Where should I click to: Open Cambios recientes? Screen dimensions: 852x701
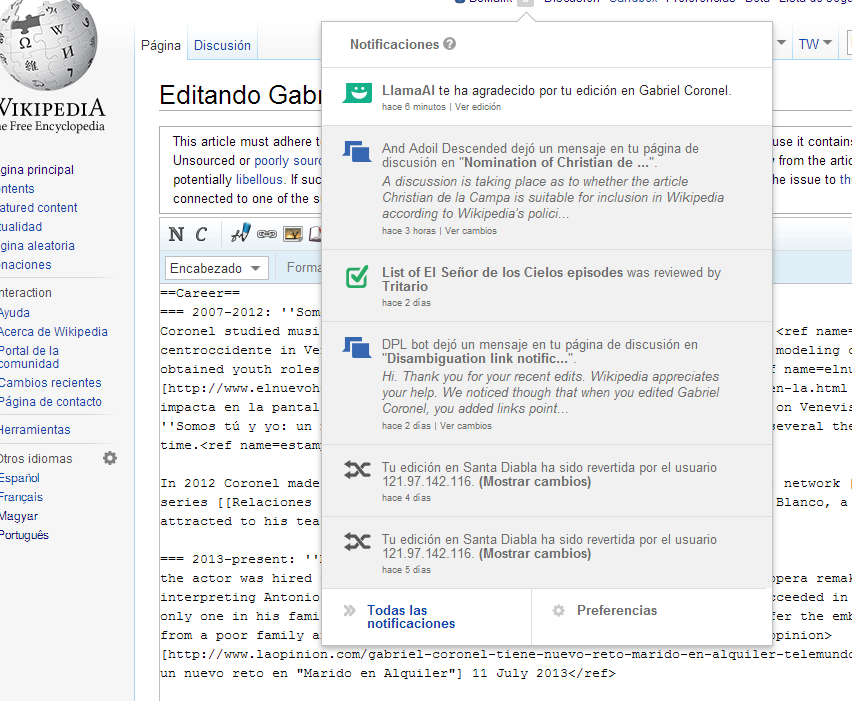point(50,383)
